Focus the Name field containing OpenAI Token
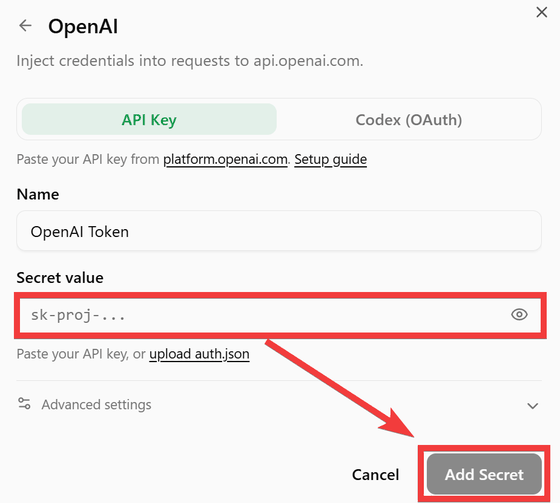The width and height of the screenshot is (560, 503). pos(279,231)
